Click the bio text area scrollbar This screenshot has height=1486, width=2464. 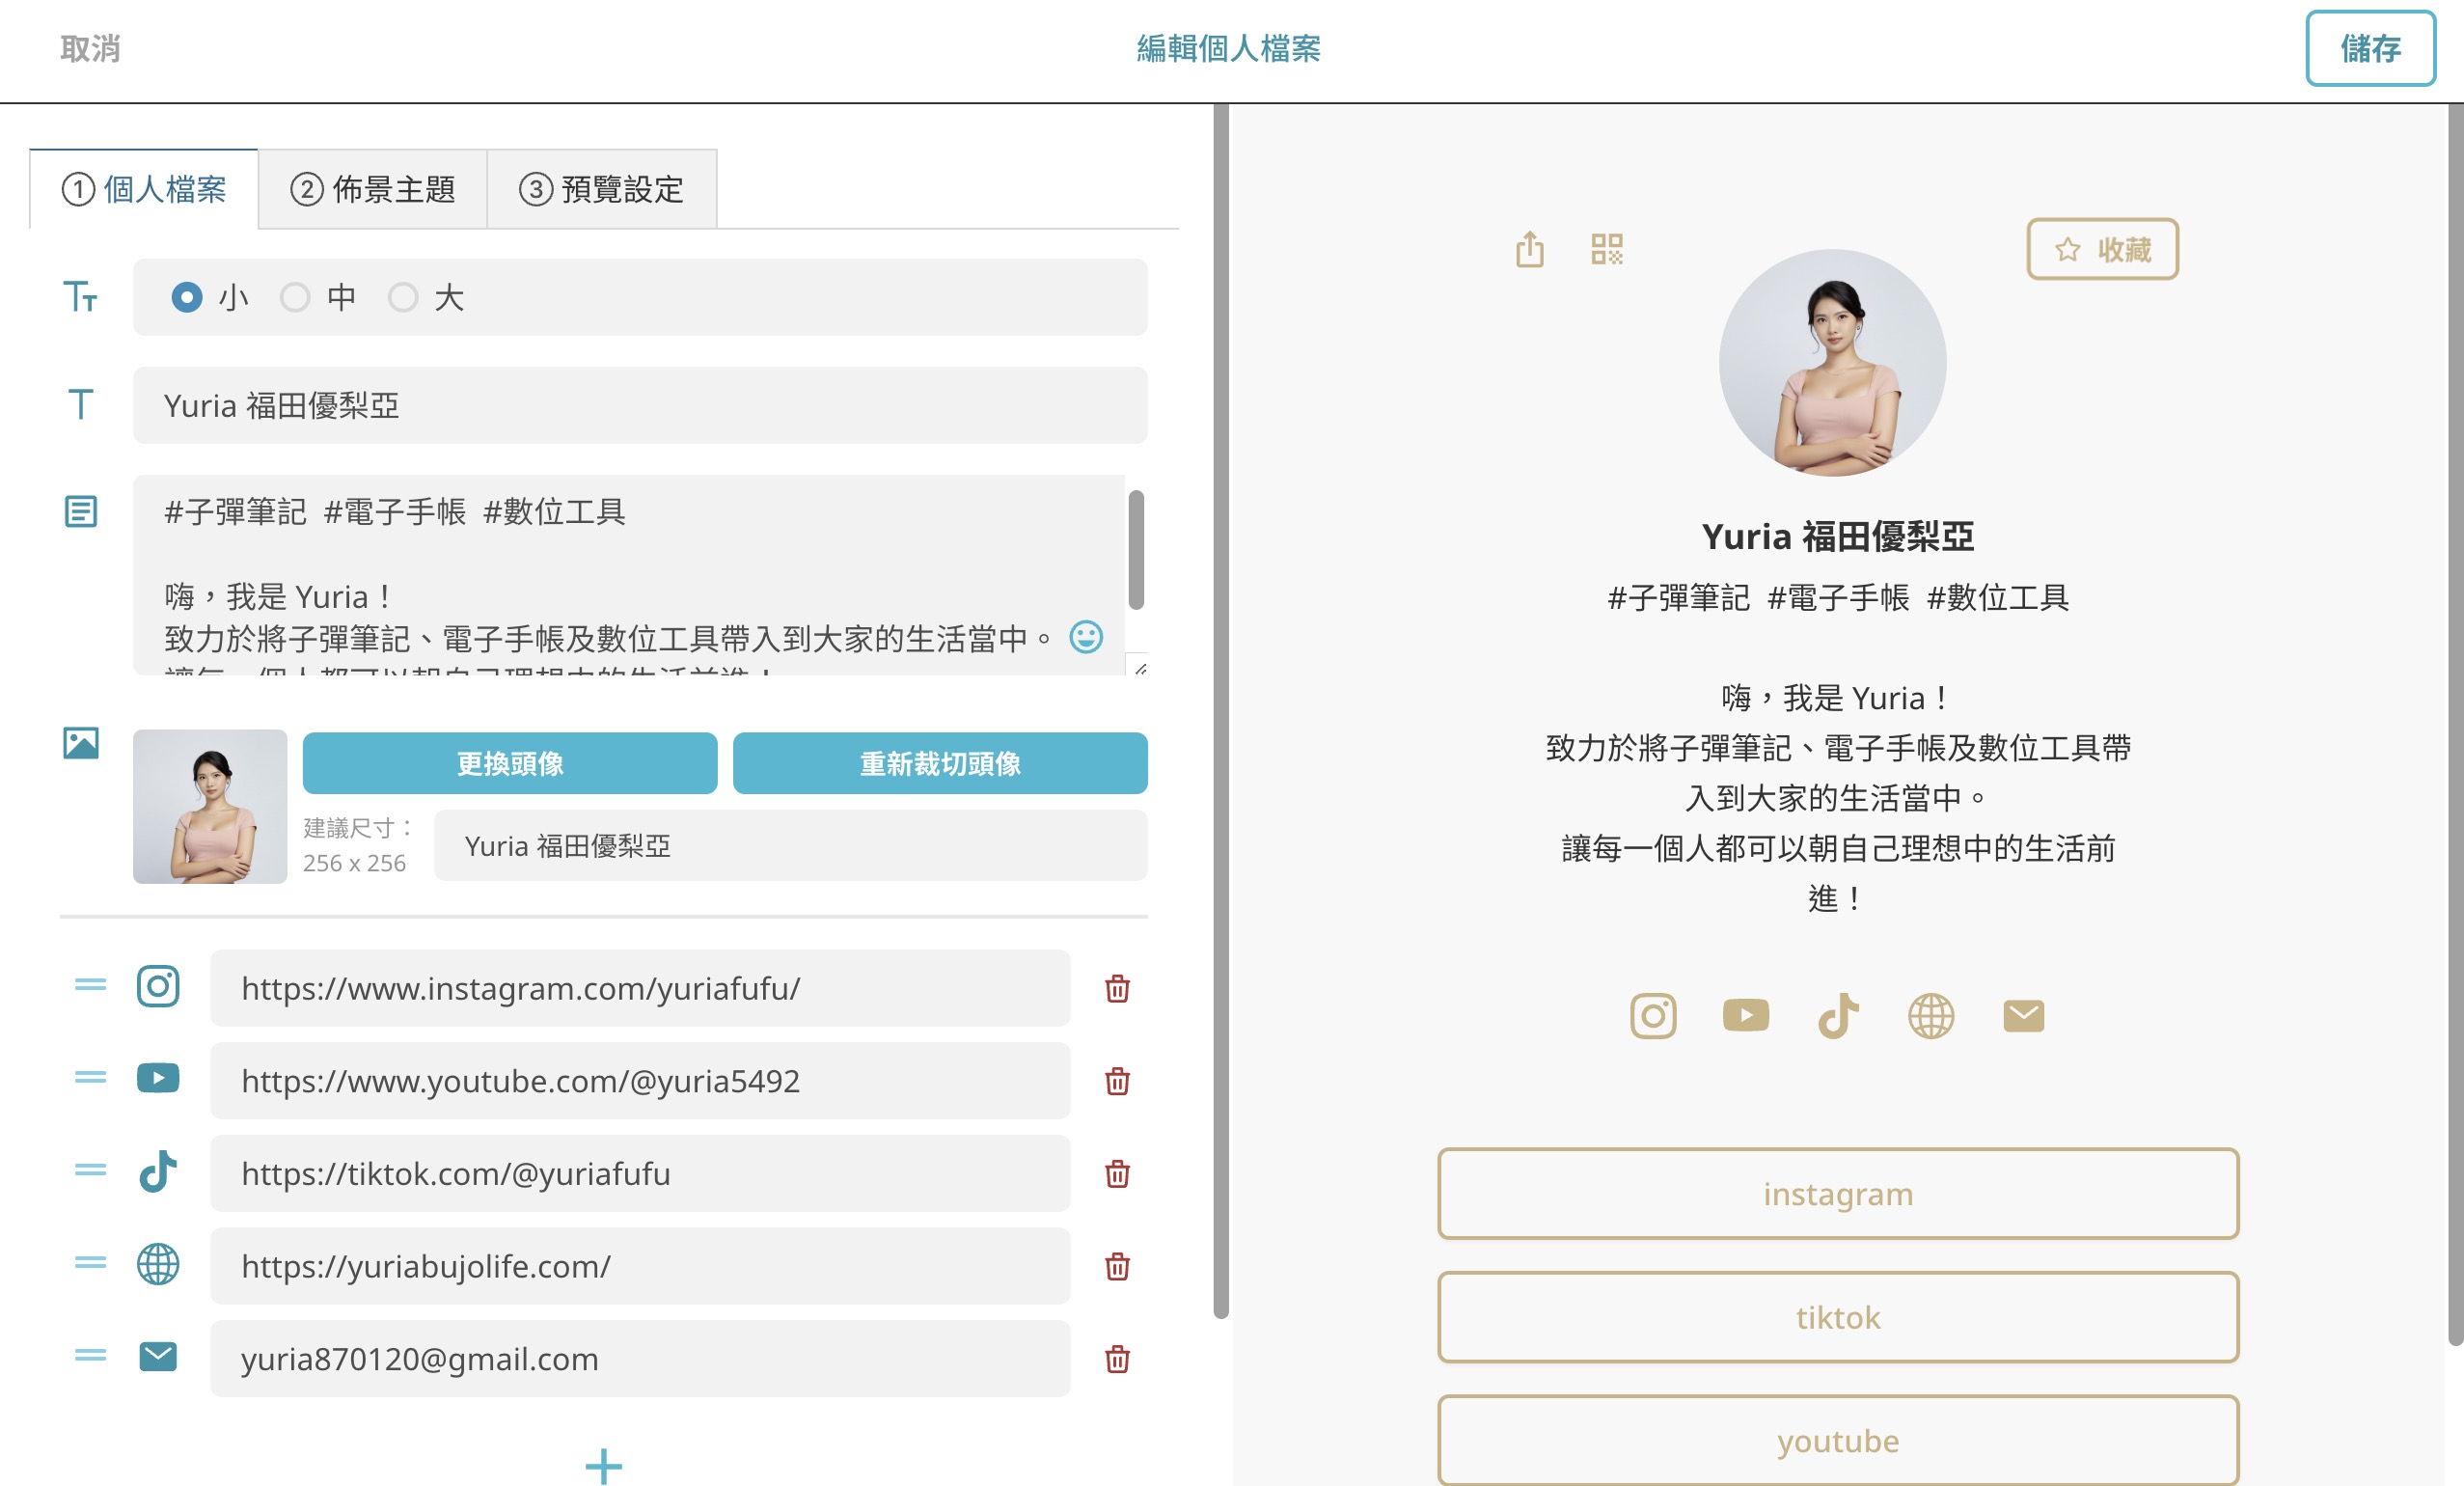1136,549
